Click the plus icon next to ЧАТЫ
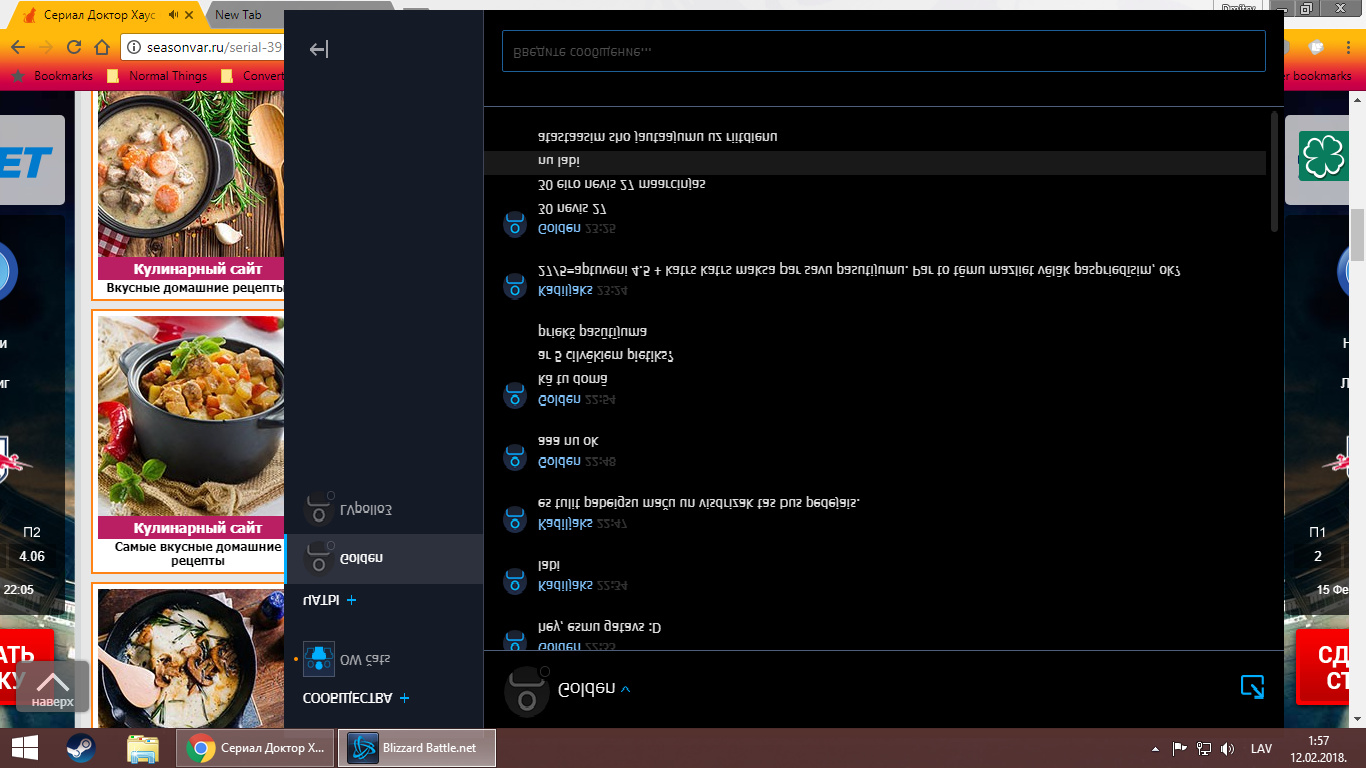The height and width of the screenshot is (768, 1366). [x=351, y=600]
